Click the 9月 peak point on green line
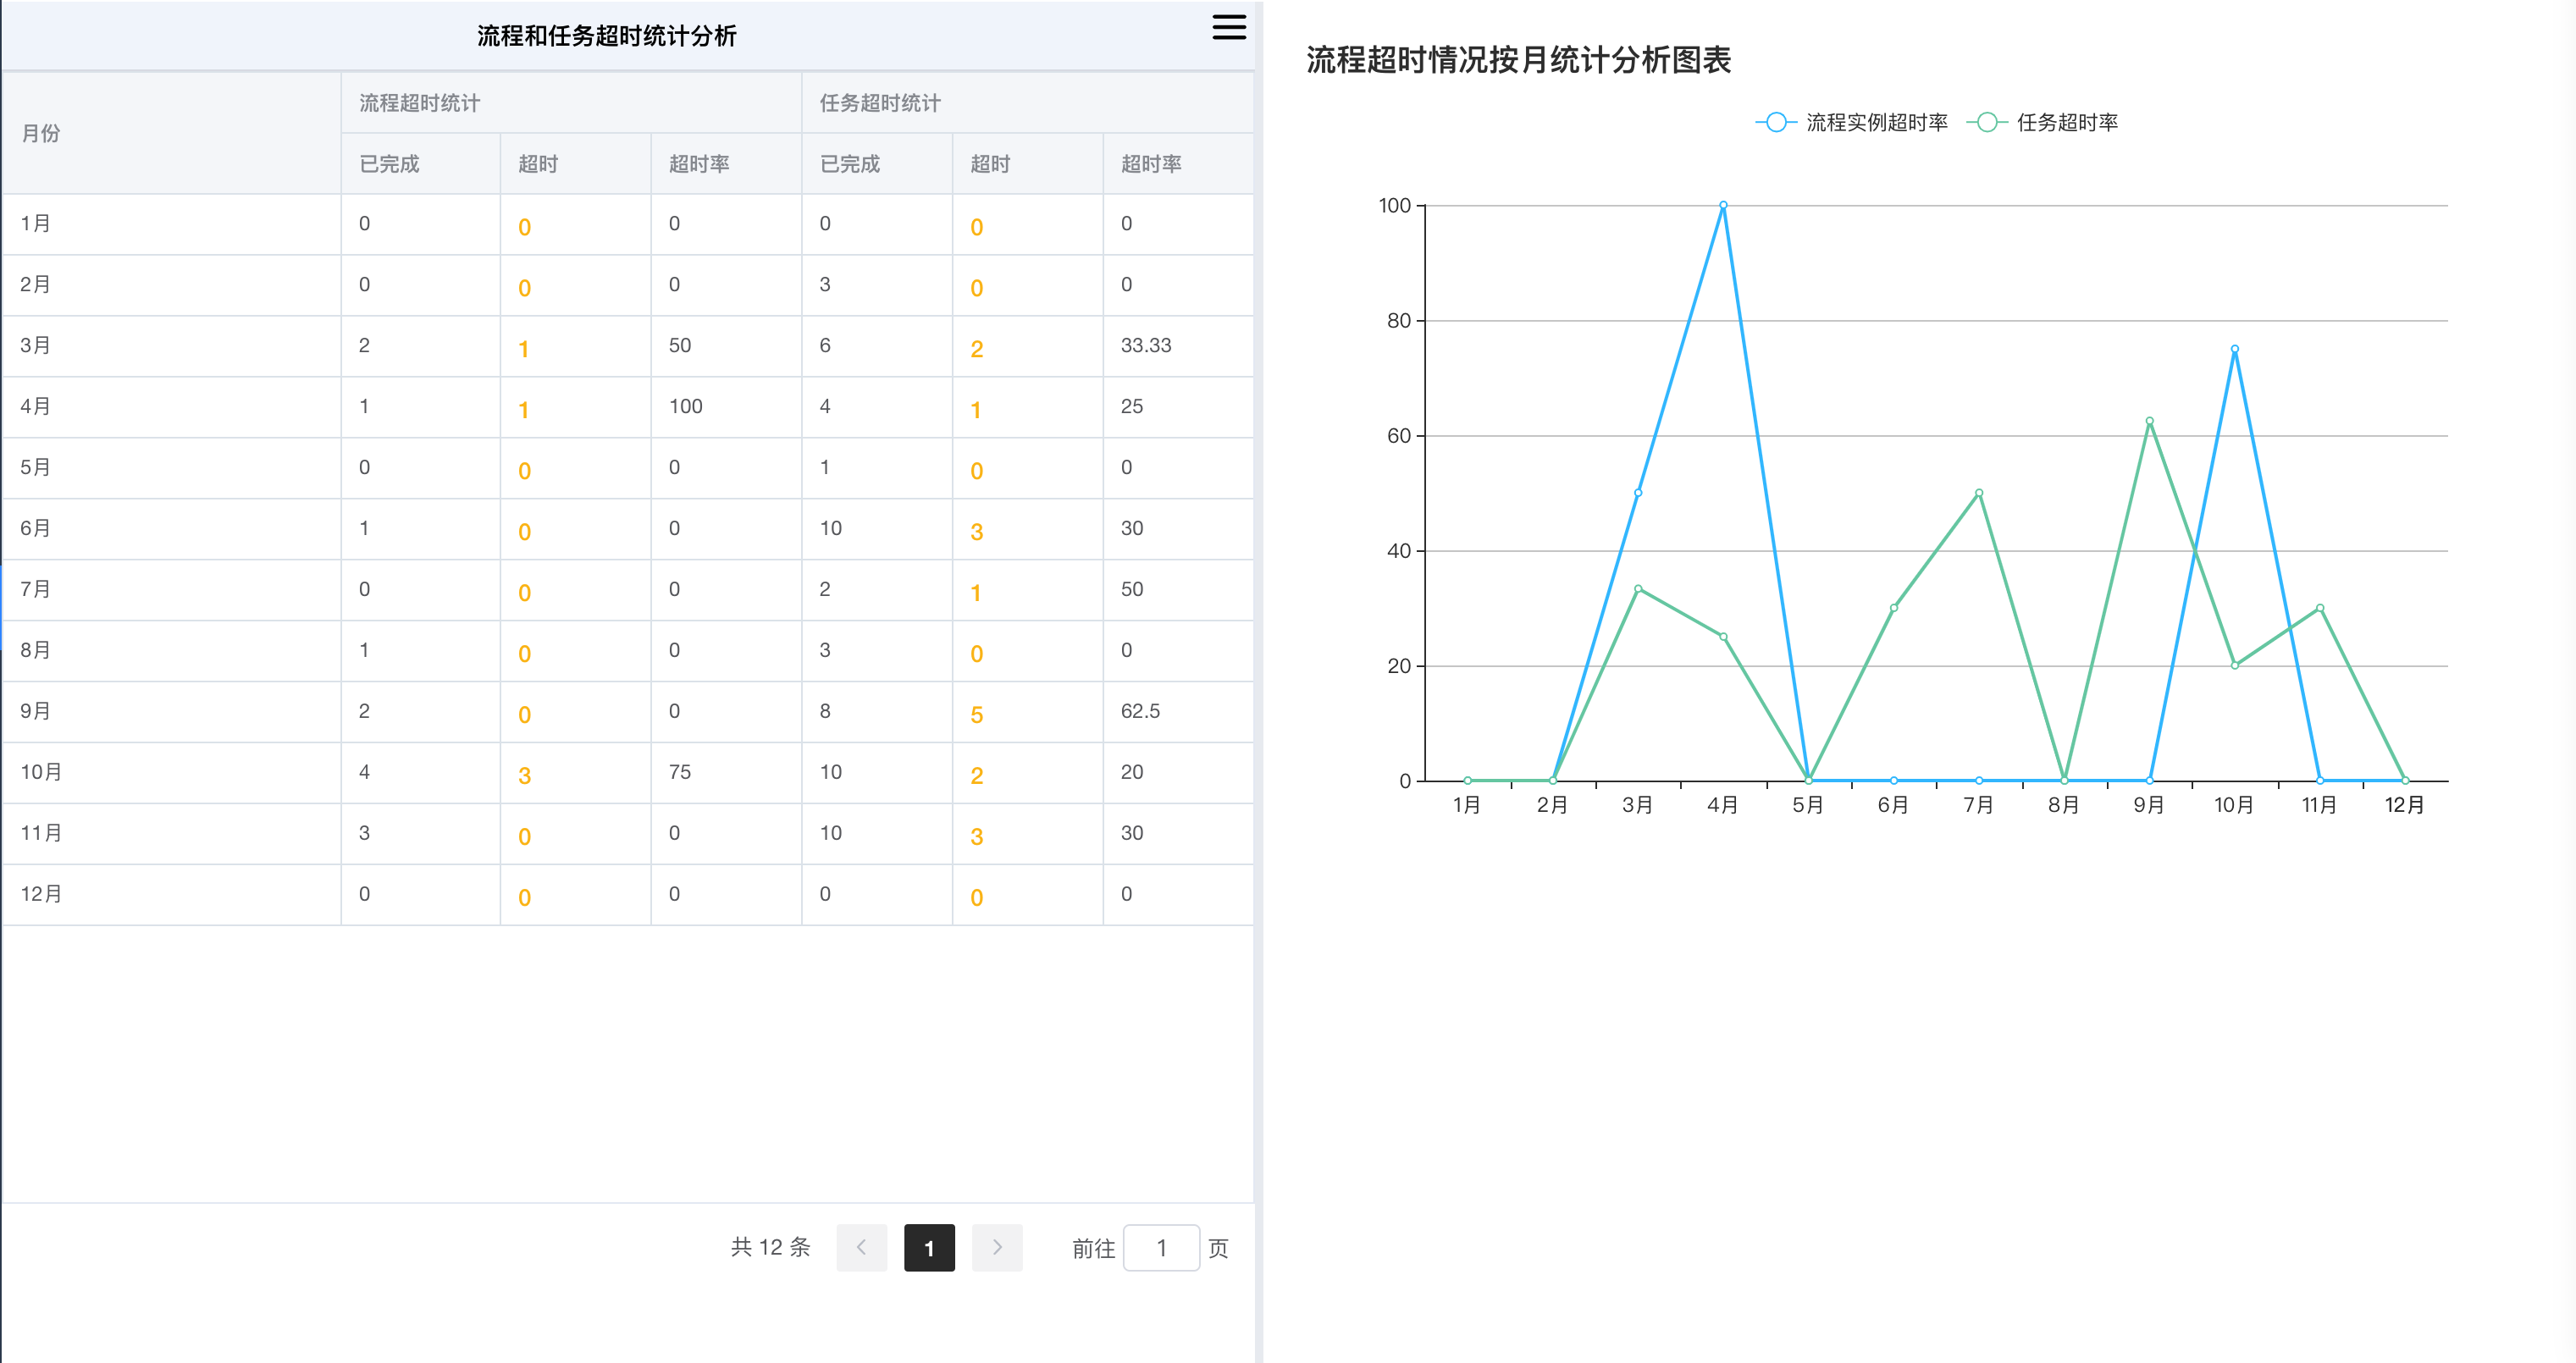This screenshot has height=1363, width=2576. 2149,421
